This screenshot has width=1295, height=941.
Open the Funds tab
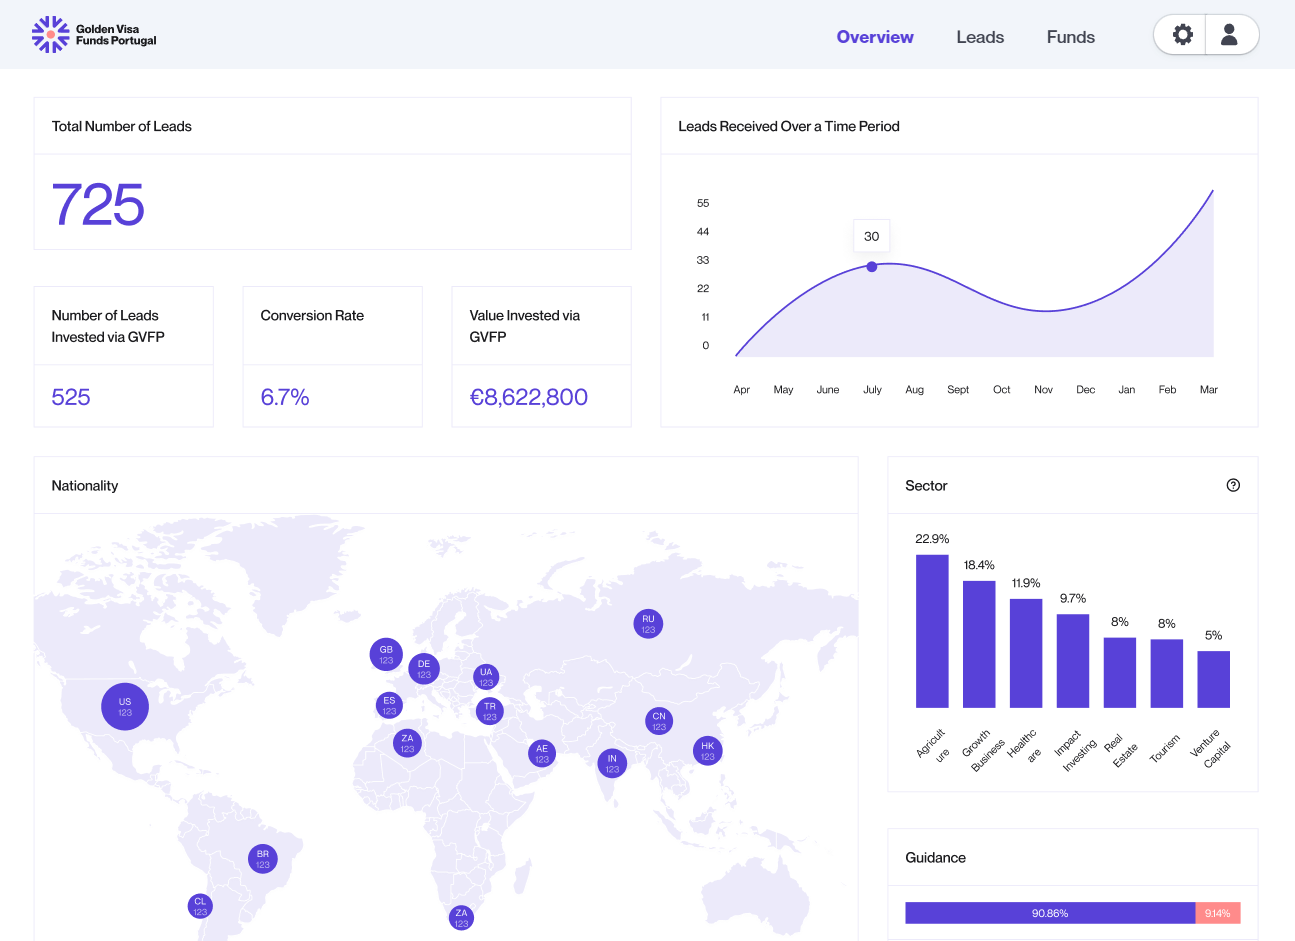click(1070, 37)
